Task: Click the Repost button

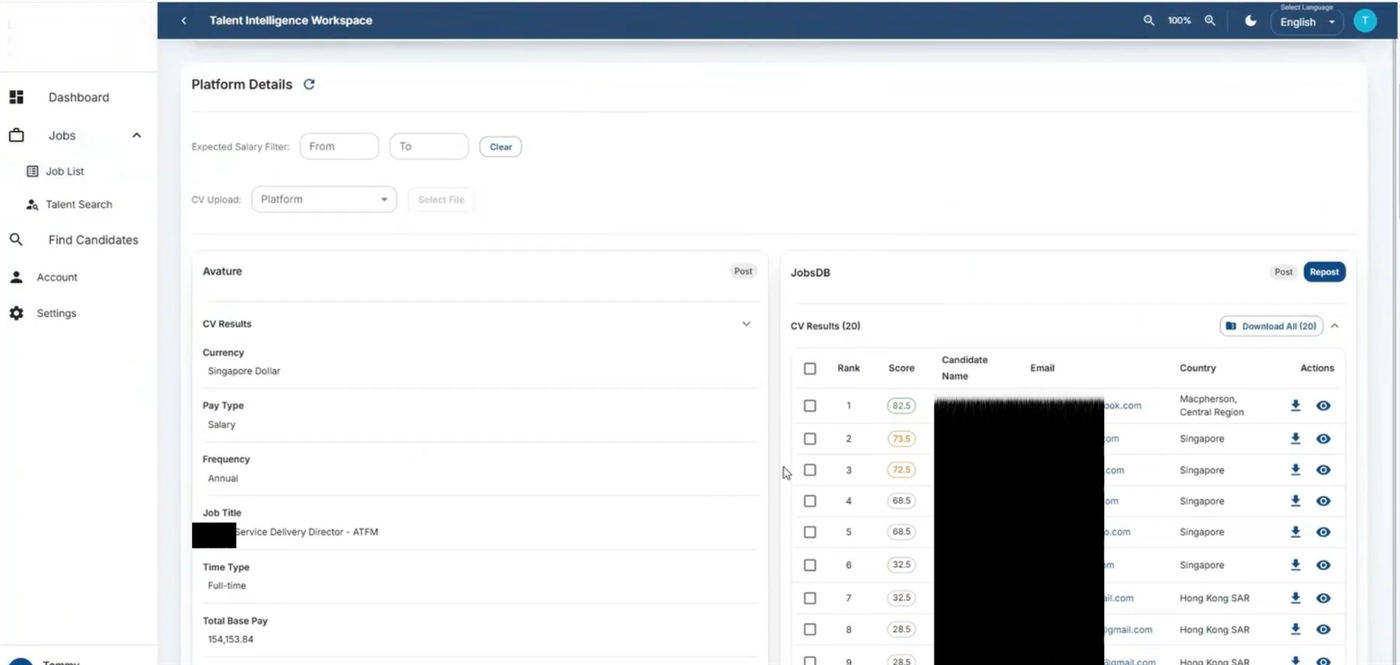Action: [x=1324, y=272]
